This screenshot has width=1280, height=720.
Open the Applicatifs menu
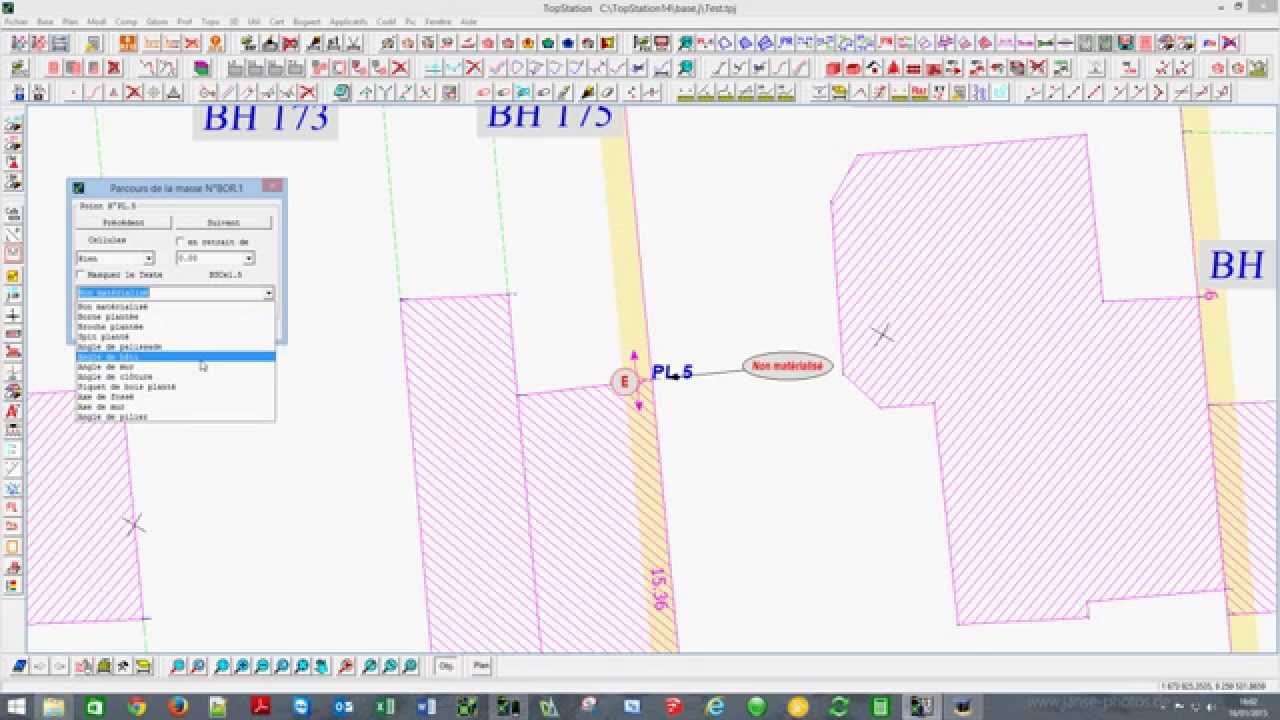(348, 21)
